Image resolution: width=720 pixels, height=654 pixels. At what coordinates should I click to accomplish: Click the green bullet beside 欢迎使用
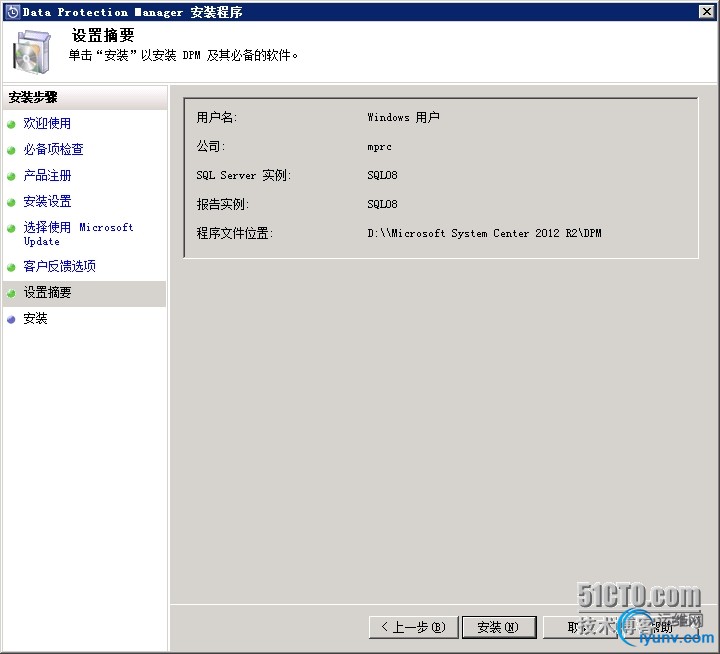click(x=11, y=124)
